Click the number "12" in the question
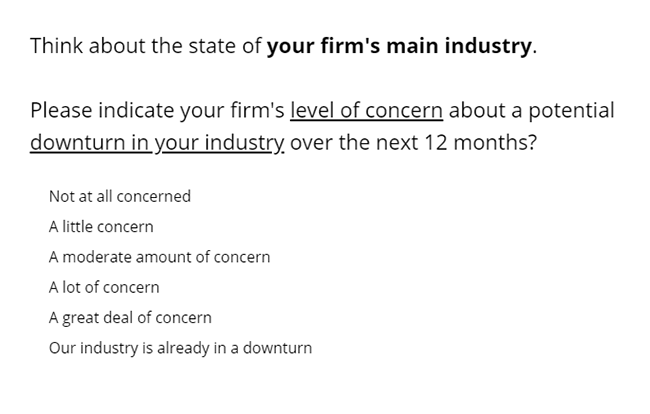The height and width of the screenshot is (414, 650). (436, 143)
